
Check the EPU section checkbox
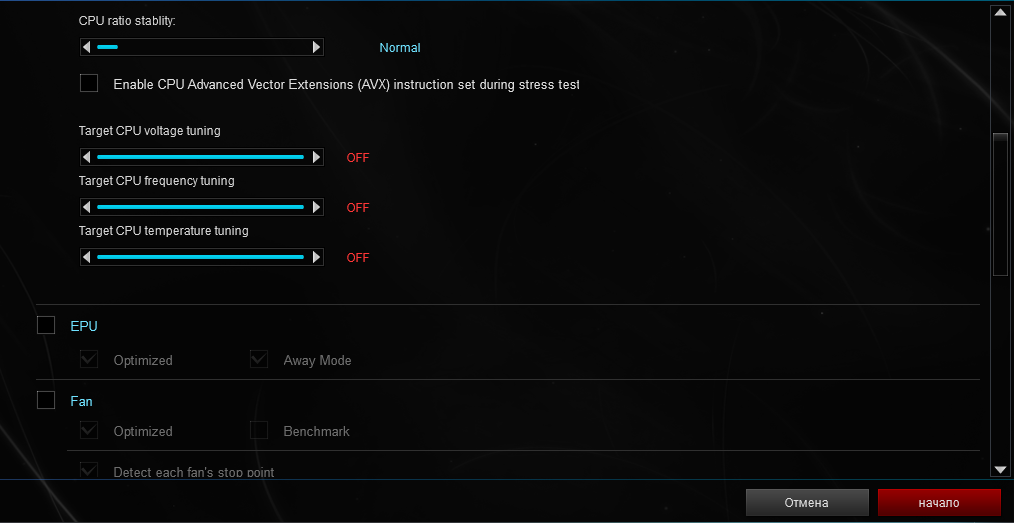coord(46,325)
